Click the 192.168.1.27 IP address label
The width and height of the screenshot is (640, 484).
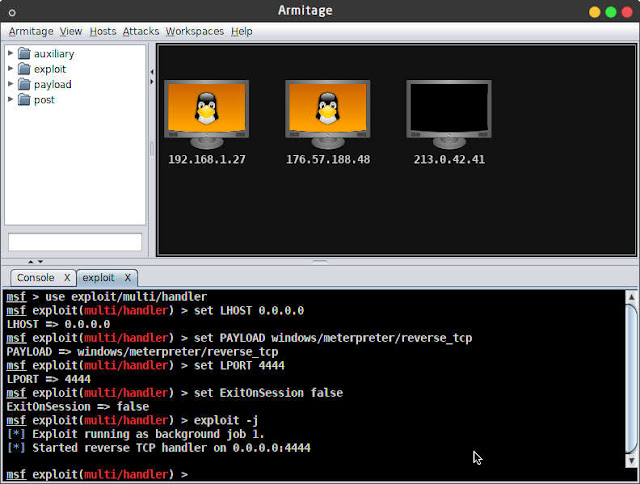(x=207, y=159)
